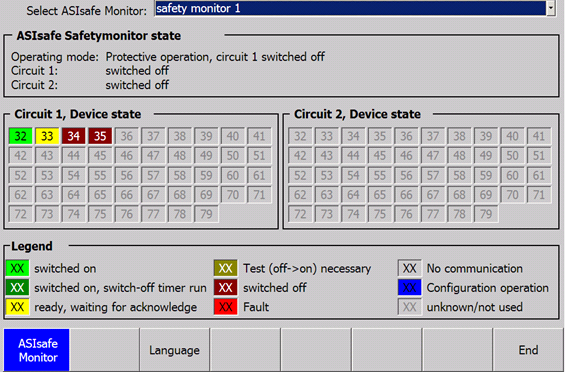Image resolution: width=565 pixels, height=373 pixels.
Task: Click the 'Select ASIsafe Monitor:' label
Action: pos(87,11)
